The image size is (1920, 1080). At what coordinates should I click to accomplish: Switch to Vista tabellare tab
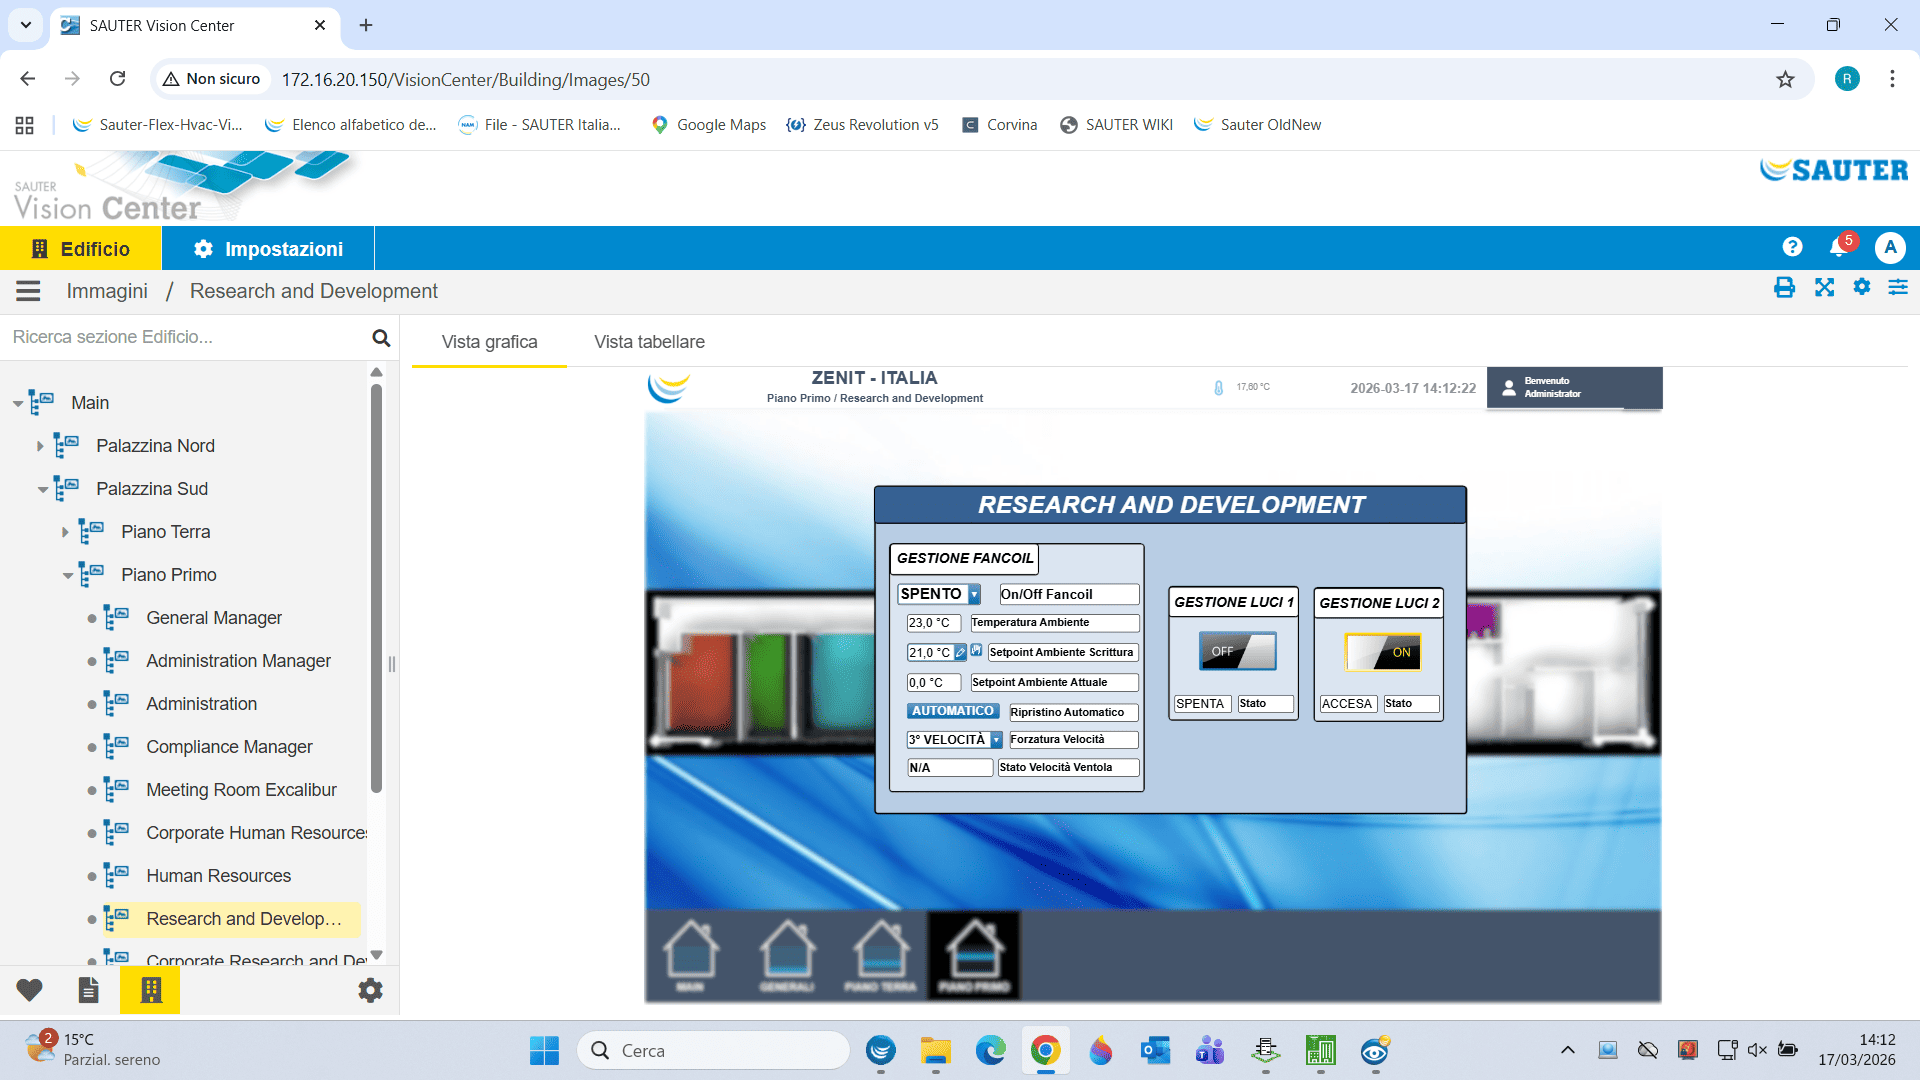click(x=649, y=342)
